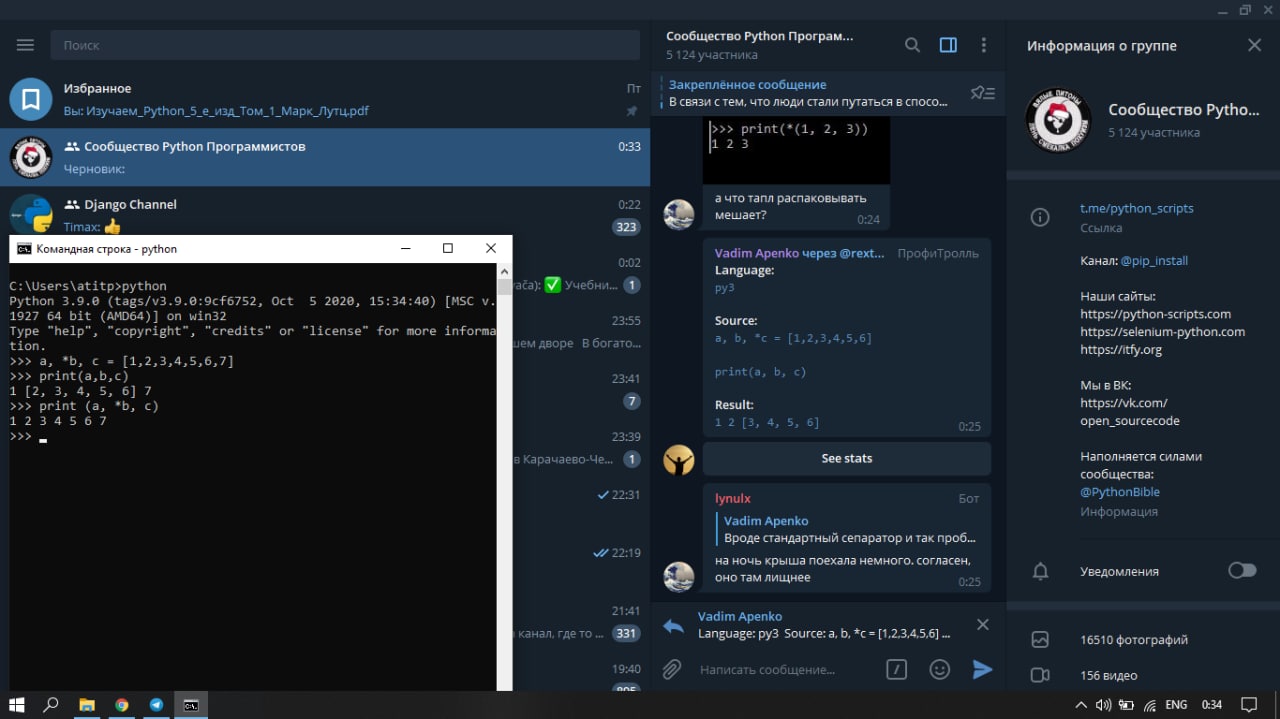Open the Избранное saved messages chat
The height and width of the screenshot is (719, 1280).
[325, 99]
